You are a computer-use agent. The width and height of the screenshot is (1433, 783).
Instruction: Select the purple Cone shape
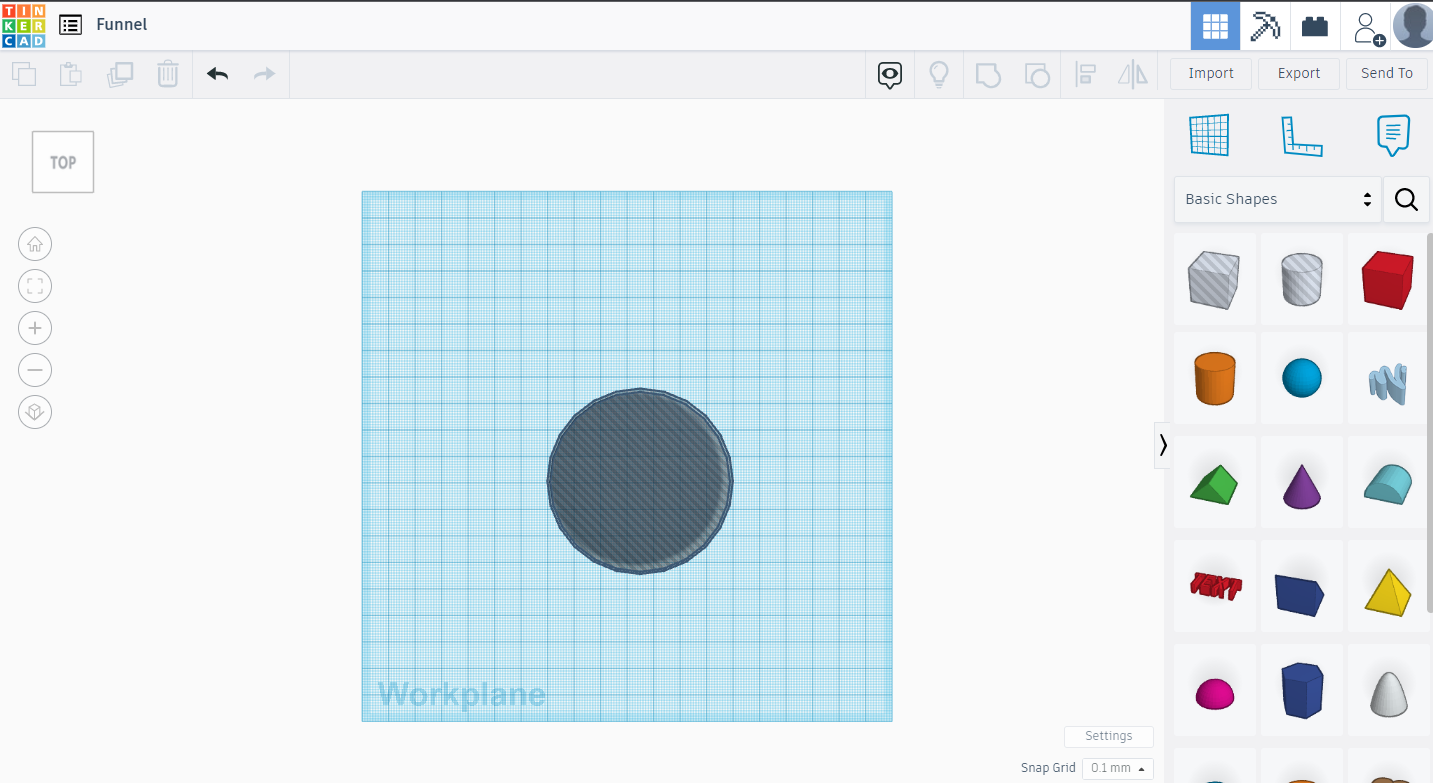1302,484
